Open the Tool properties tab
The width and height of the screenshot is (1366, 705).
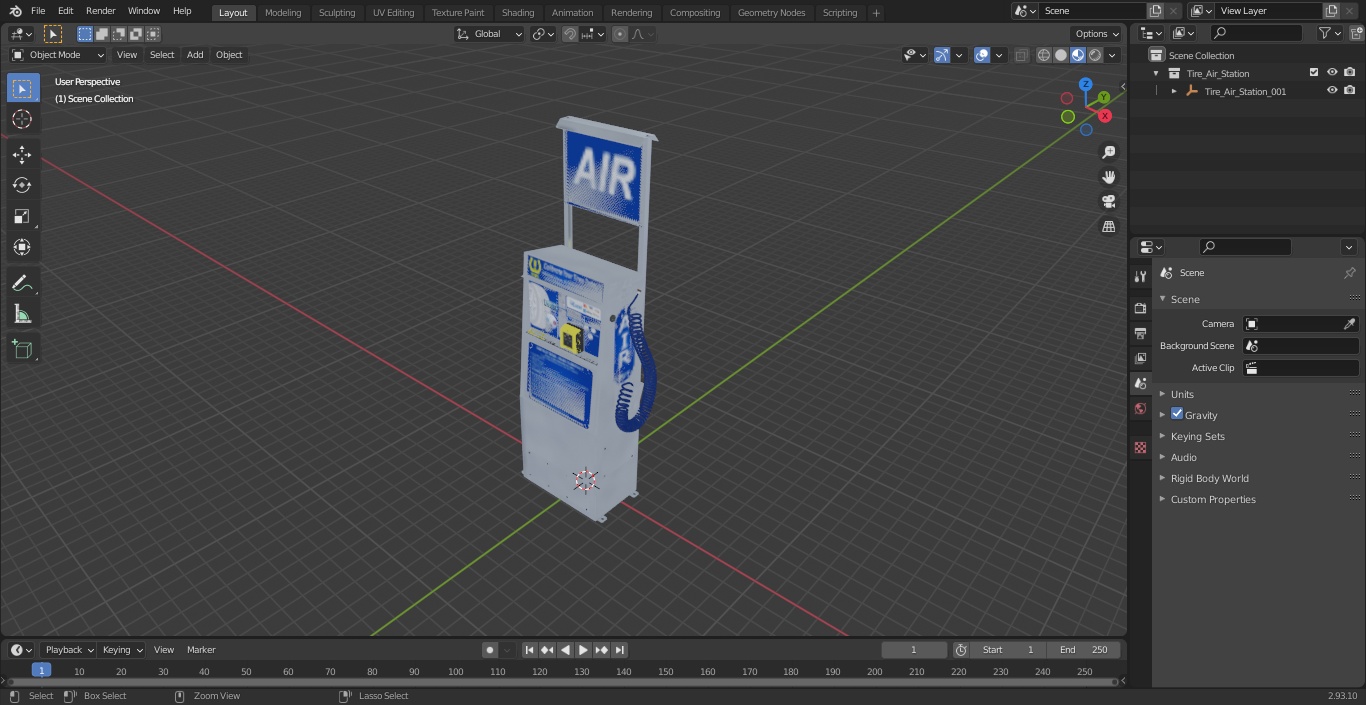point(1140,276)
